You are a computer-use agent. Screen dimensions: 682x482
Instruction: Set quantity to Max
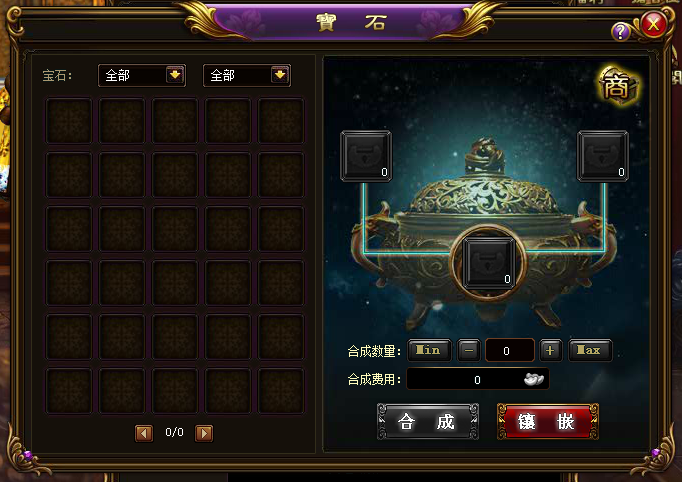point(590,350)
